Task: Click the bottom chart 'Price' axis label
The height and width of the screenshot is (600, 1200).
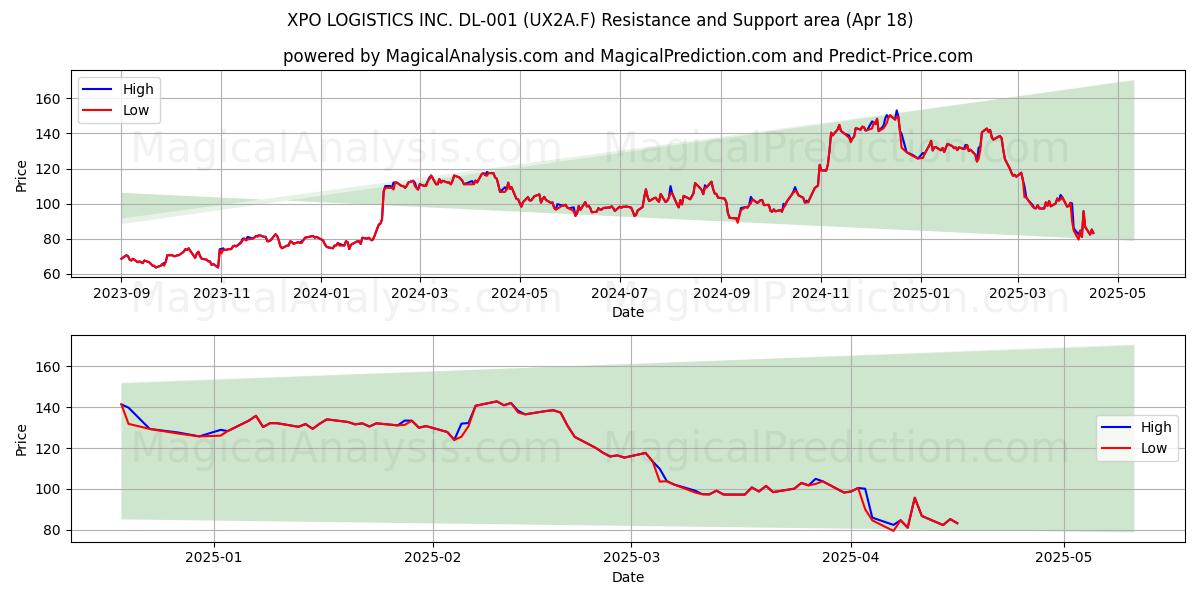Action: 22,440
